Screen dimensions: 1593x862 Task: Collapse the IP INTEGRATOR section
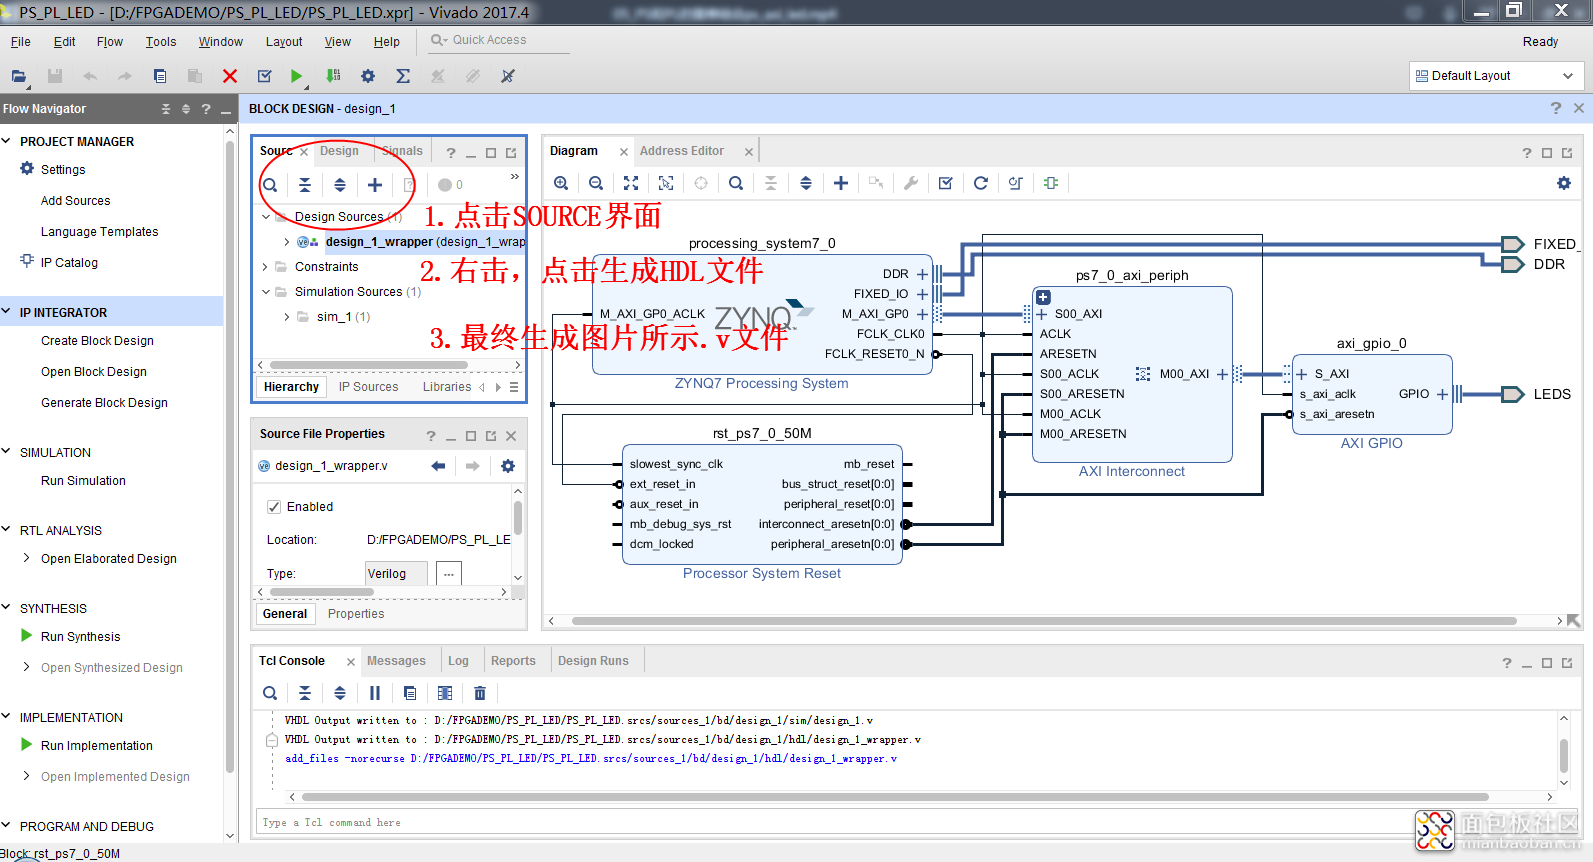[x=7, y=312]
